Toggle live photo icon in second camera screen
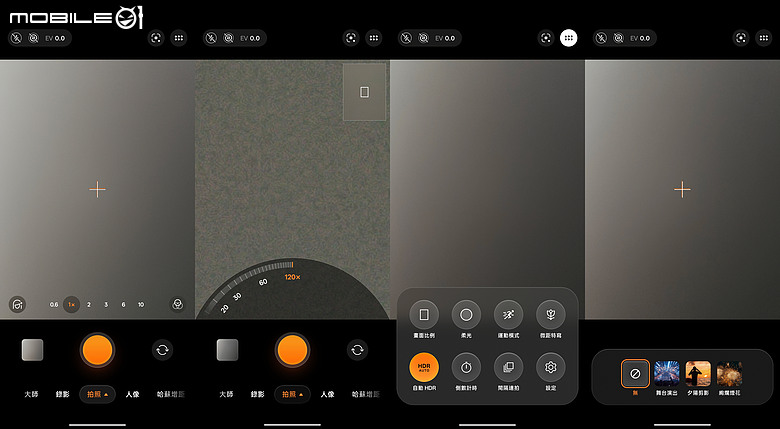780x429 pixels. point(228,38)
